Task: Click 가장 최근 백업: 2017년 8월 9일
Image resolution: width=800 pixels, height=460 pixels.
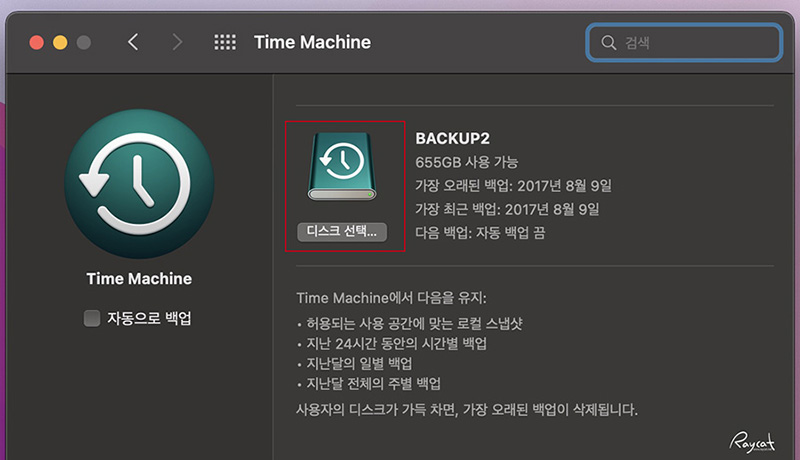Action: [x=507, y=209]
